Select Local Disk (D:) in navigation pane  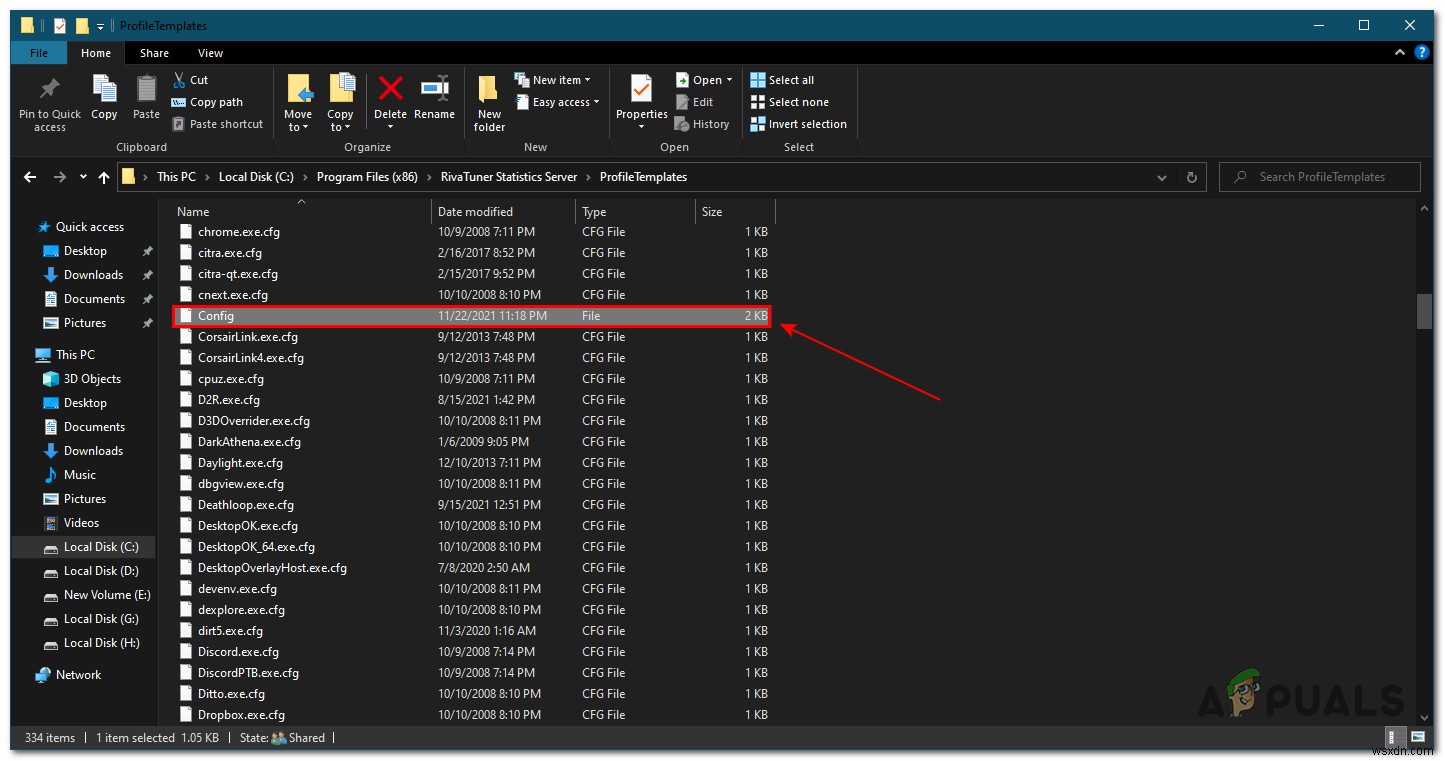(x=100, y=571)
